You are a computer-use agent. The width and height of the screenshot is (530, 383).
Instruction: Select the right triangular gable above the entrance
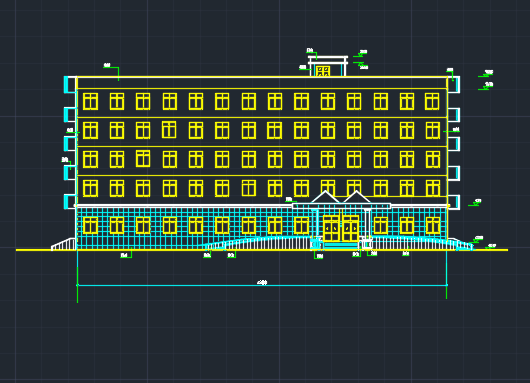tap(357, 197)
